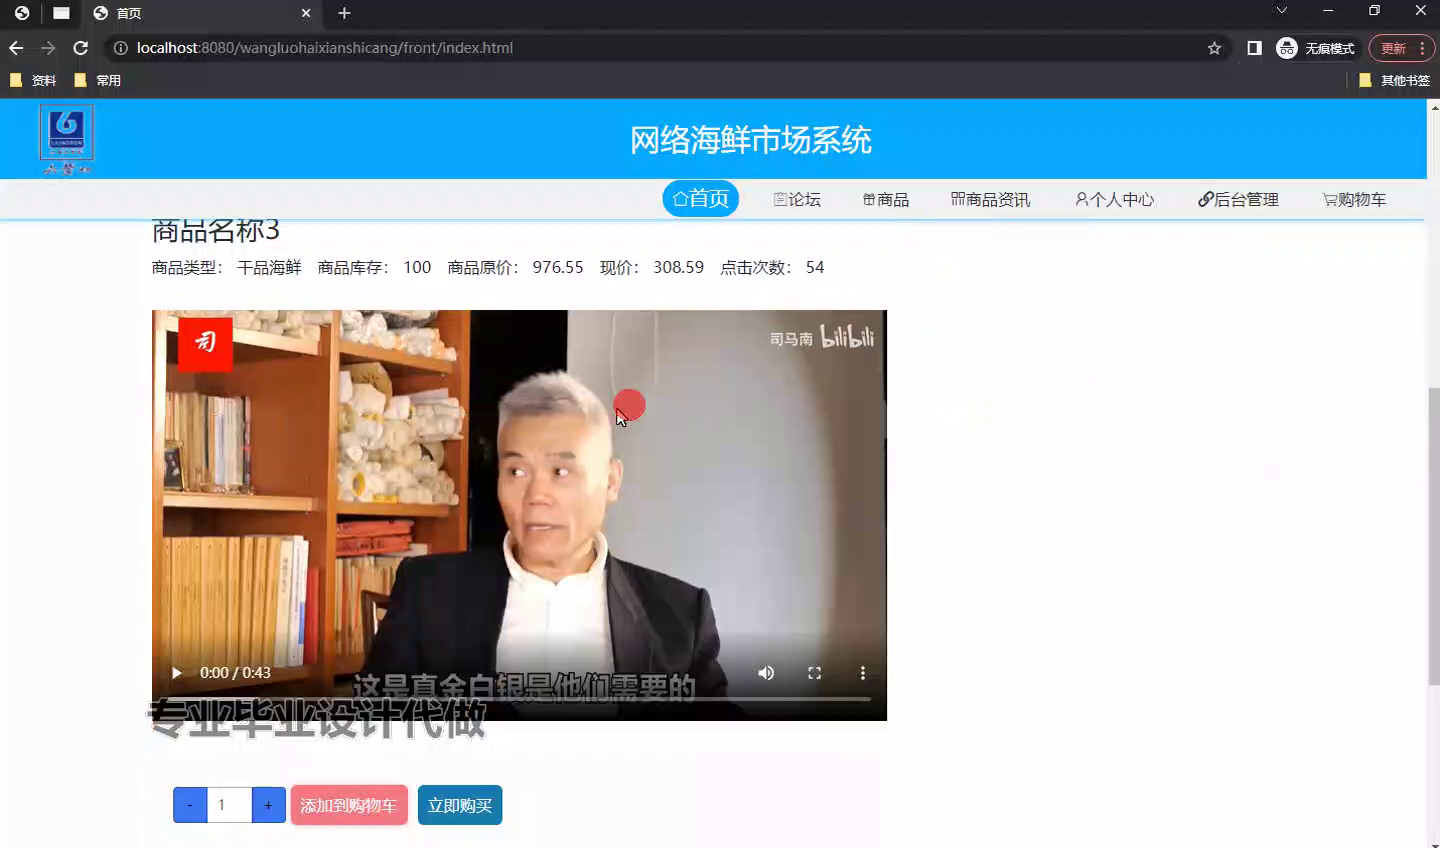
Task: Click the page vertical scrollbar
Action: click(1433, 536)
